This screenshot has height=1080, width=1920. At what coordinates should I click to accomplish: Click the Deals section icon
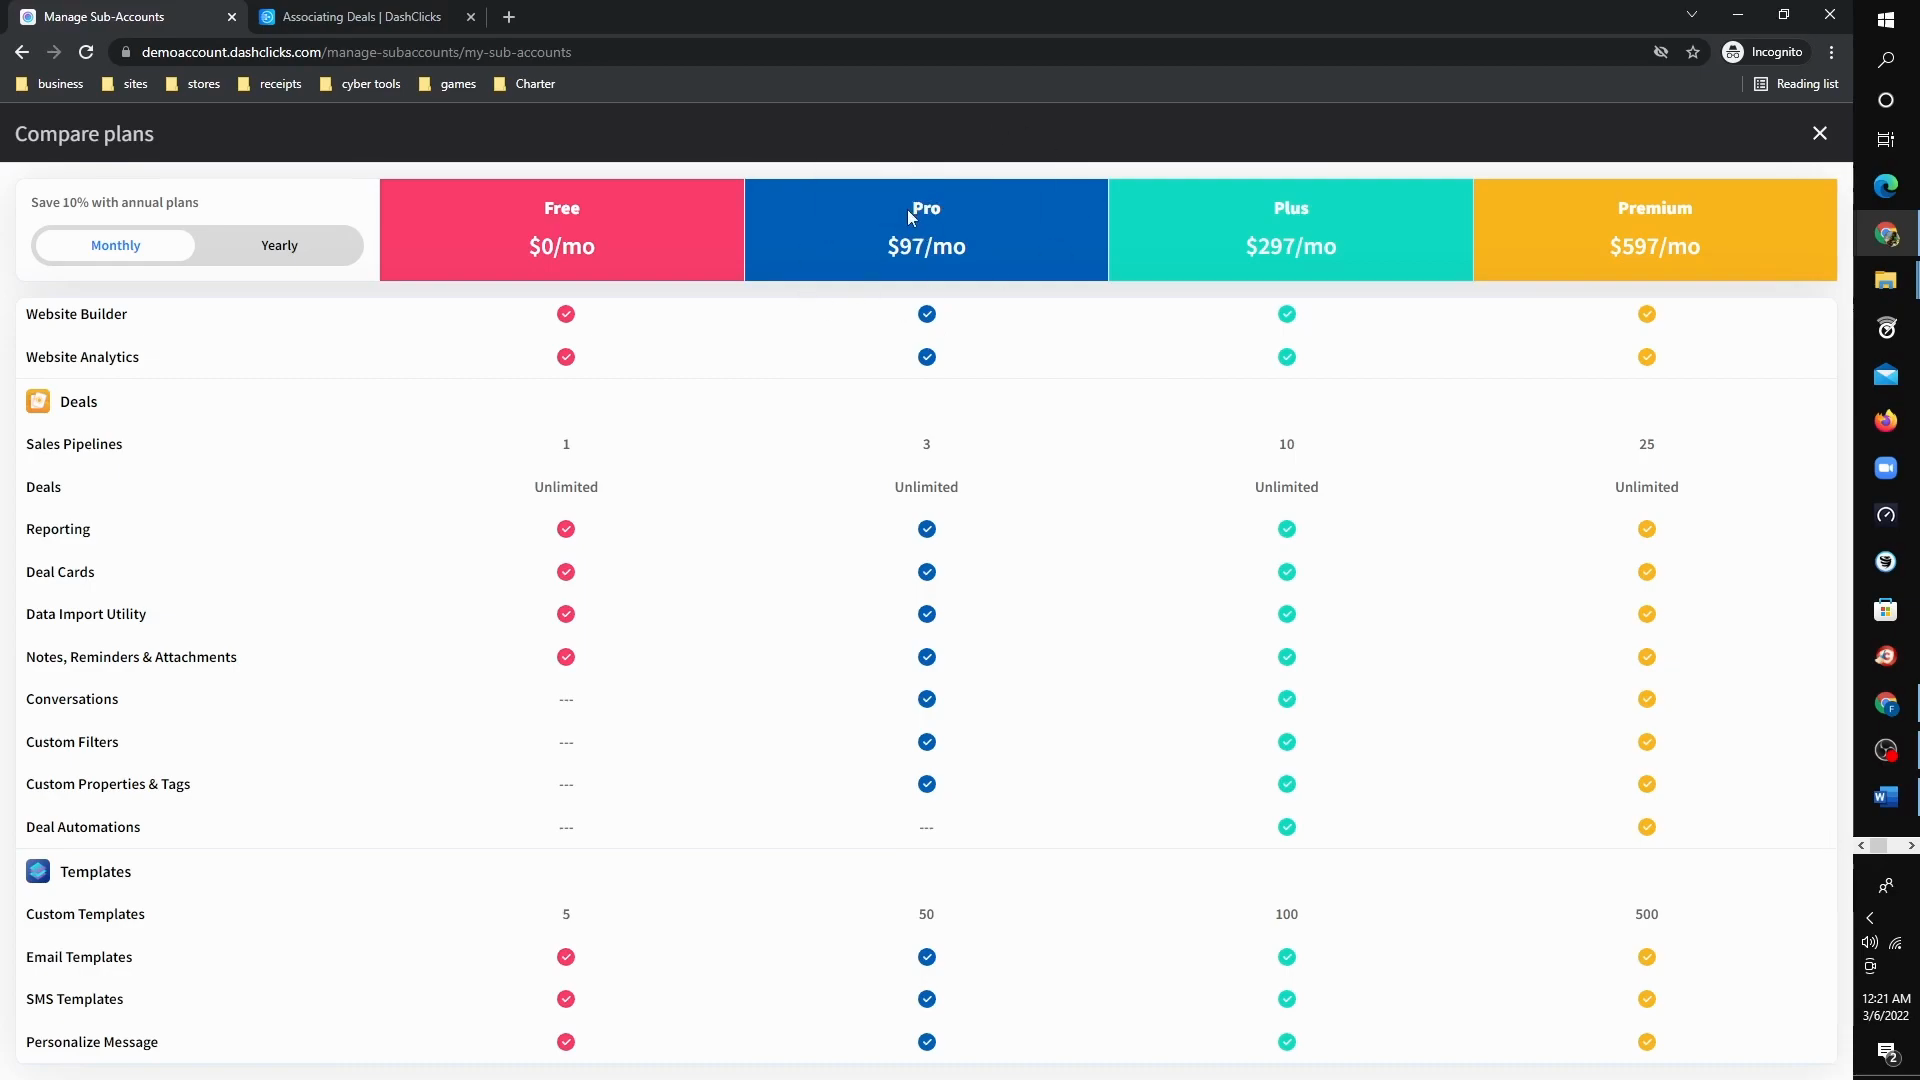point(38,401)
